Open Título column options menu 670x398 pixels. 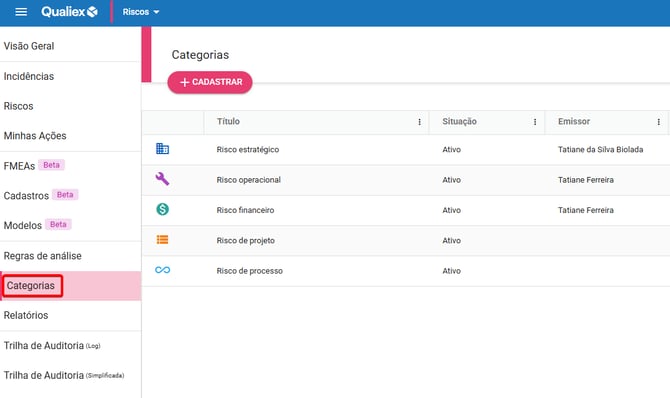(x=420, y=122)
